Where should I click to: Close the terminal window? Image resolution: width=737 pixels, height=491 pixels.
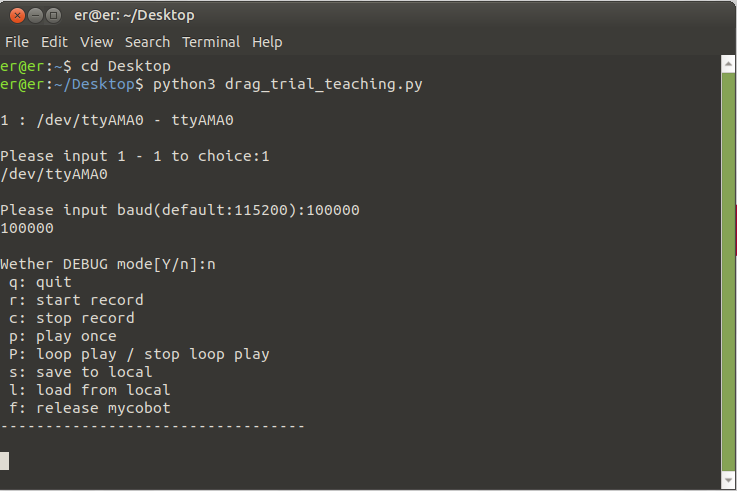pyautogui.click(x=16, y=15)
